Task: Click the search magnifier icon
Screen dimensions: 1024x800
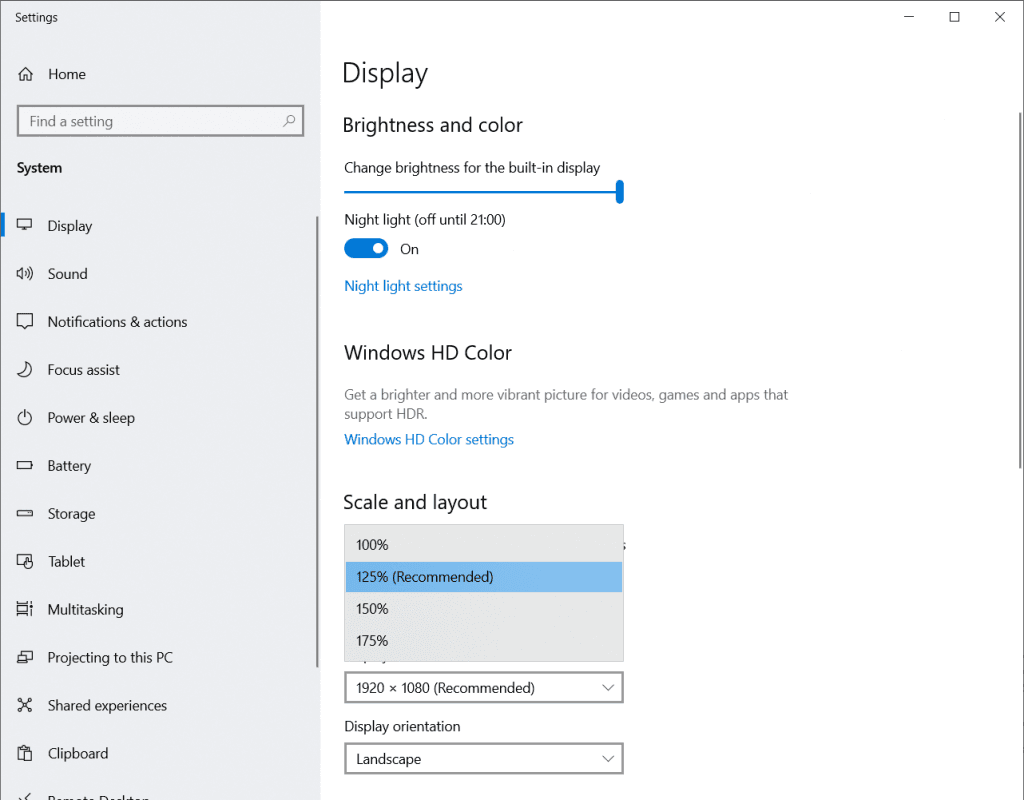Action: [289, 121]
